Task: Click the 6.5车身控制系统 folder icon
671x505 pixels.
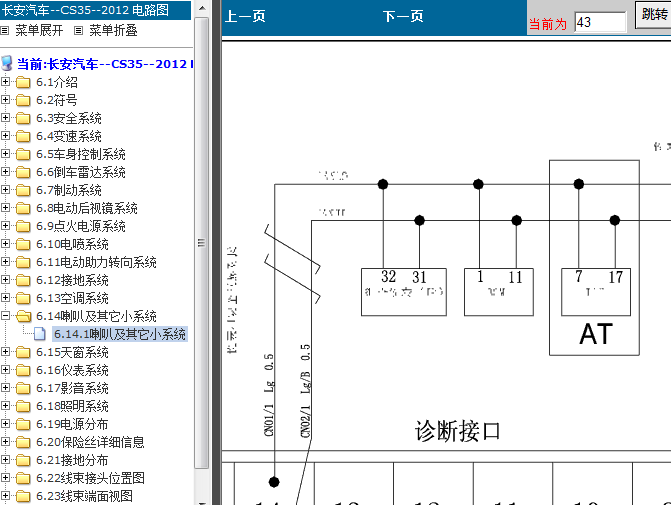Action: tap(23, 154)
